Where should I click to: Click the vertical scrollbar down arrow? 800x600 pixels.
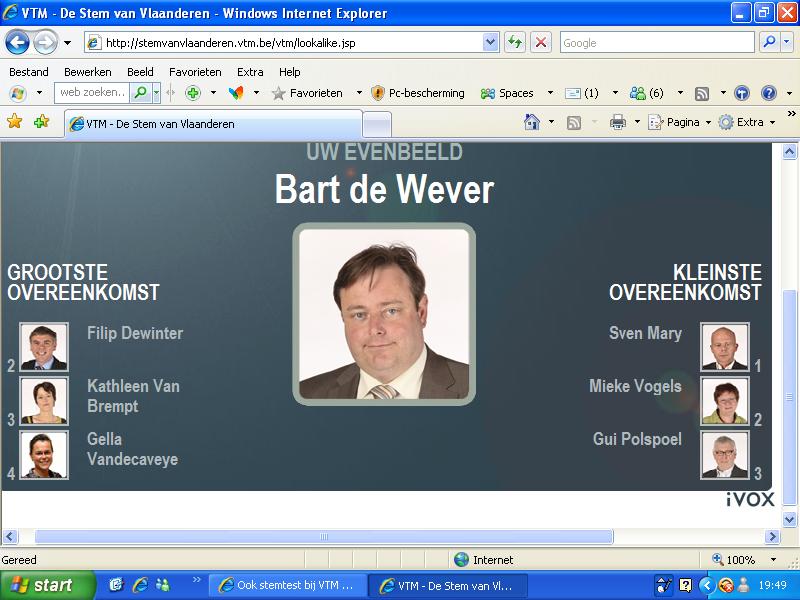789,519
